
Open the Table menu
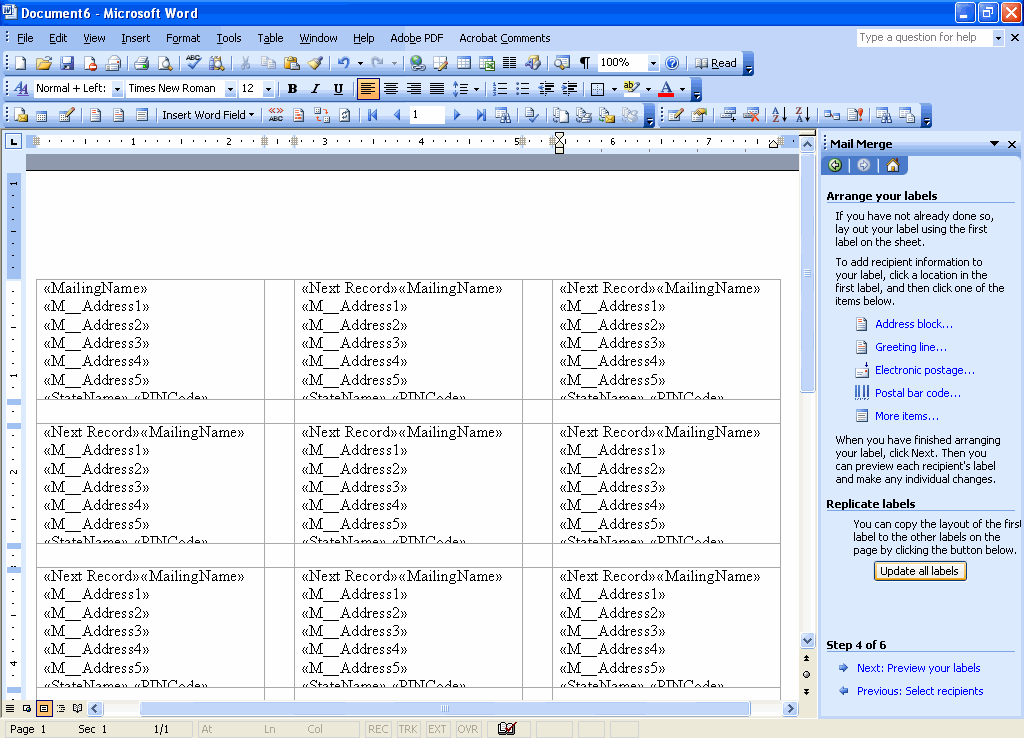270,38
